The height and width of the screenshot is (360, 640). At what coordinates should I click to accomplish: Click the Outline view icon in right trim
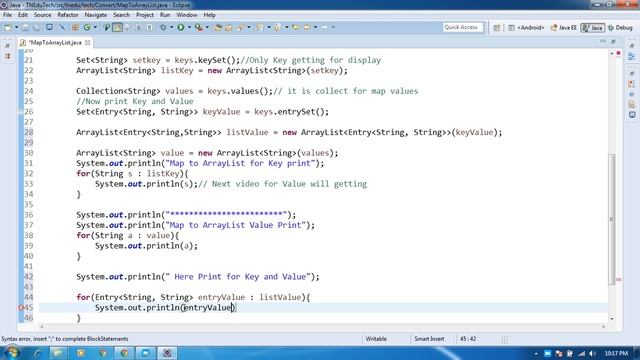click(631, 57)
